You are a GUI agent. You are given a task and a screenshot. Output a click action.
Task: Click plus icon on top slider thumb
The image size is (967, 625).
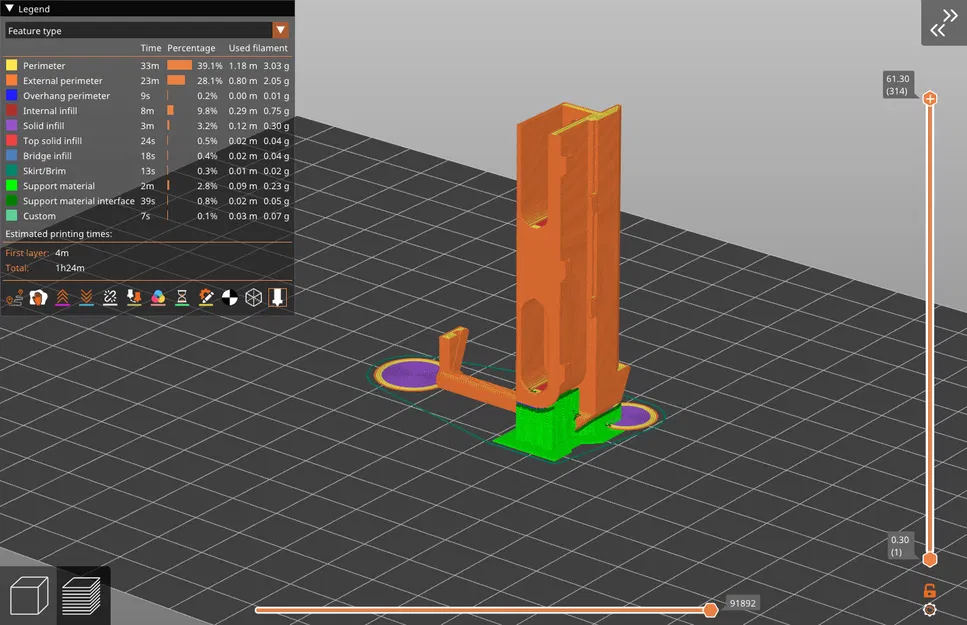(x=930, y=99)
